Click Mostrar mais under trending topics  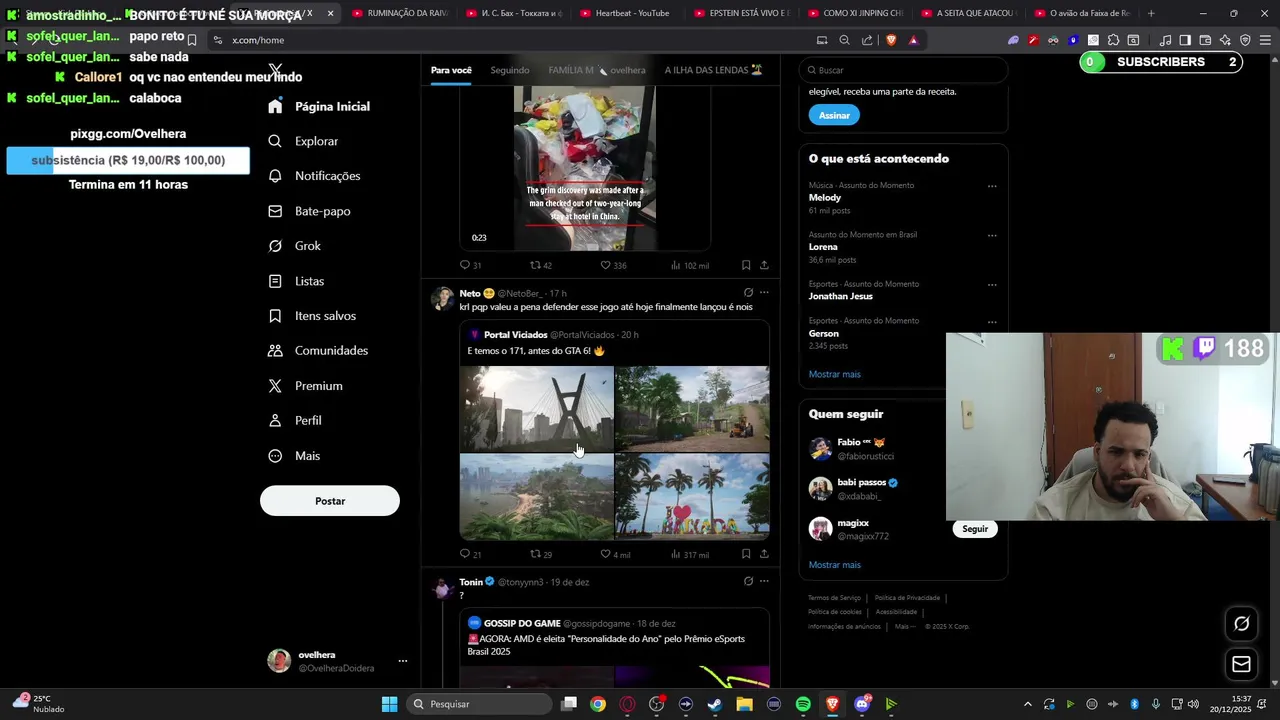(x=835, y=374)
